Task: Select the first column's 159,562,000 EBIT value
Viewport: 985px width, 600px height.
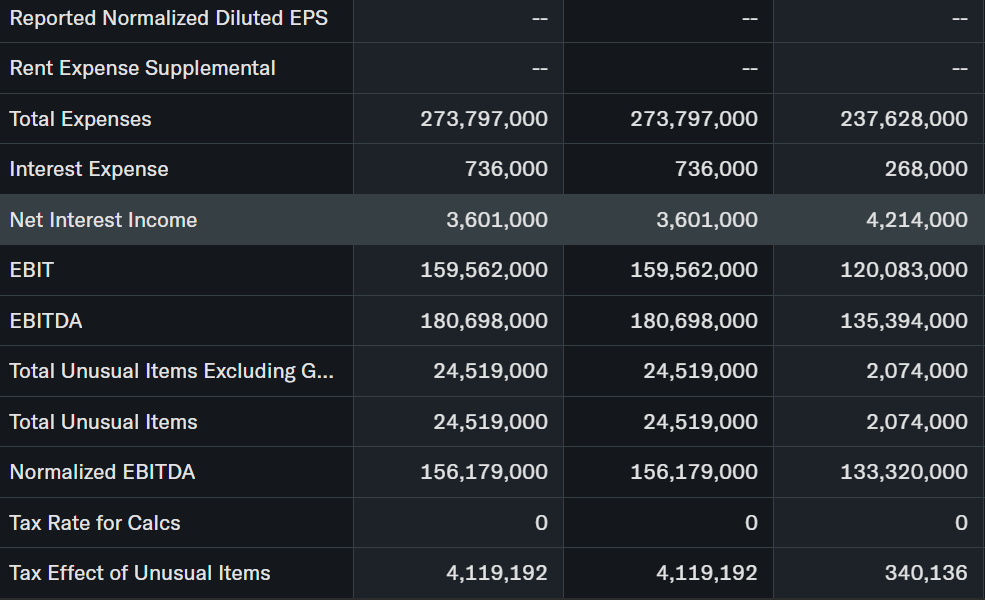Action: [x=484, y=270]
